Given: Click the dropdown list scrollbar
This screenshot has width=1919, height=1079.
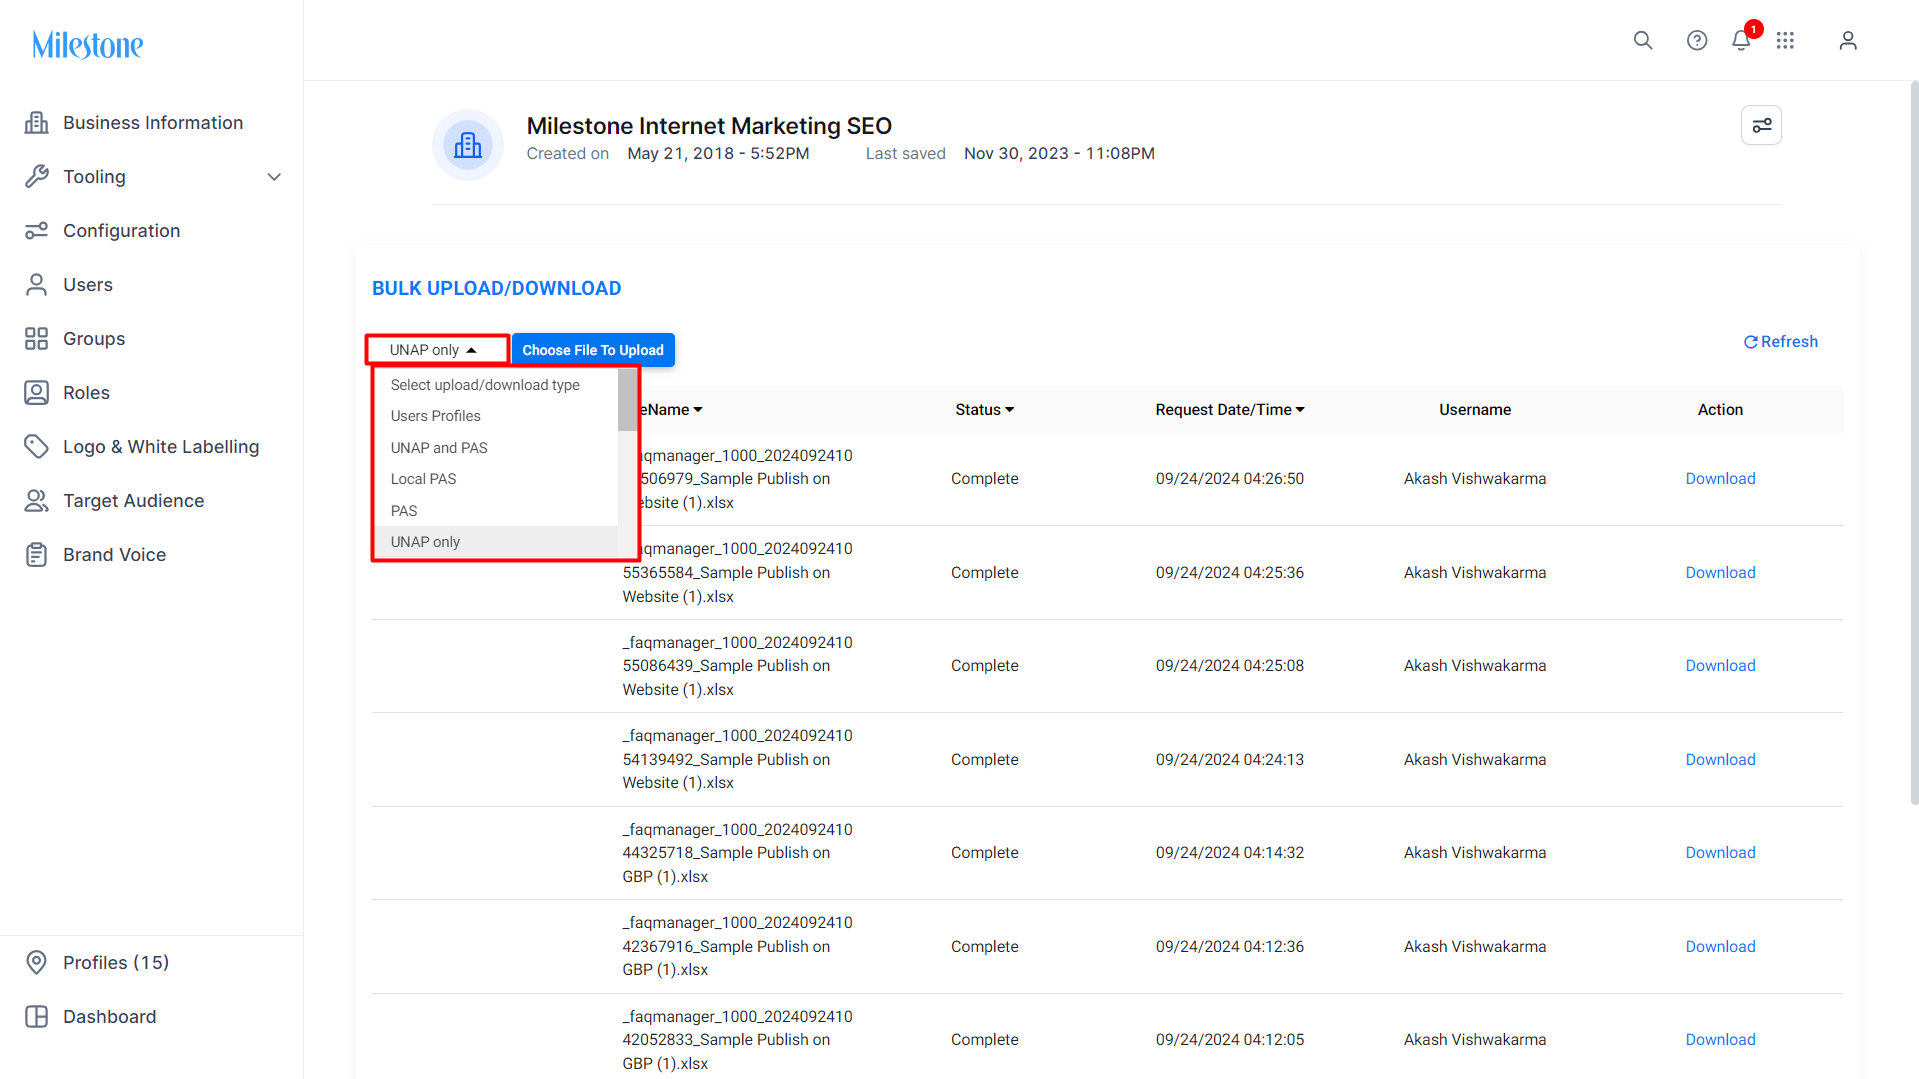Looking at the screenshot, I should 627,400.
